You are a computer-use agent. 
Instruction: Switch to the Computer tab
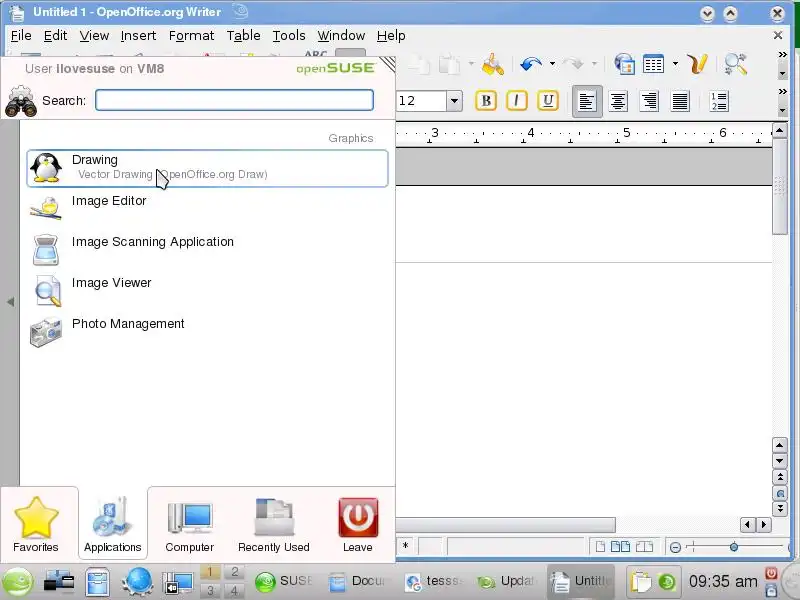coord(189,524)
